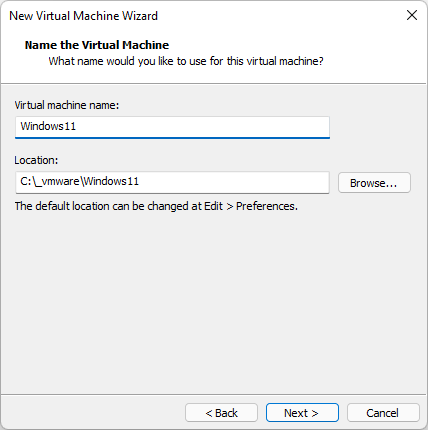Select the 'Name the Virtual Machine' heading
This screenshot has height=430, width=428.
[x=97, y=45]
